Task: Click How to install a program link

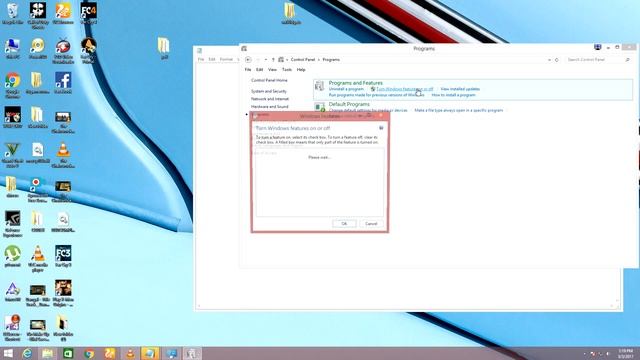Action: 453,95
